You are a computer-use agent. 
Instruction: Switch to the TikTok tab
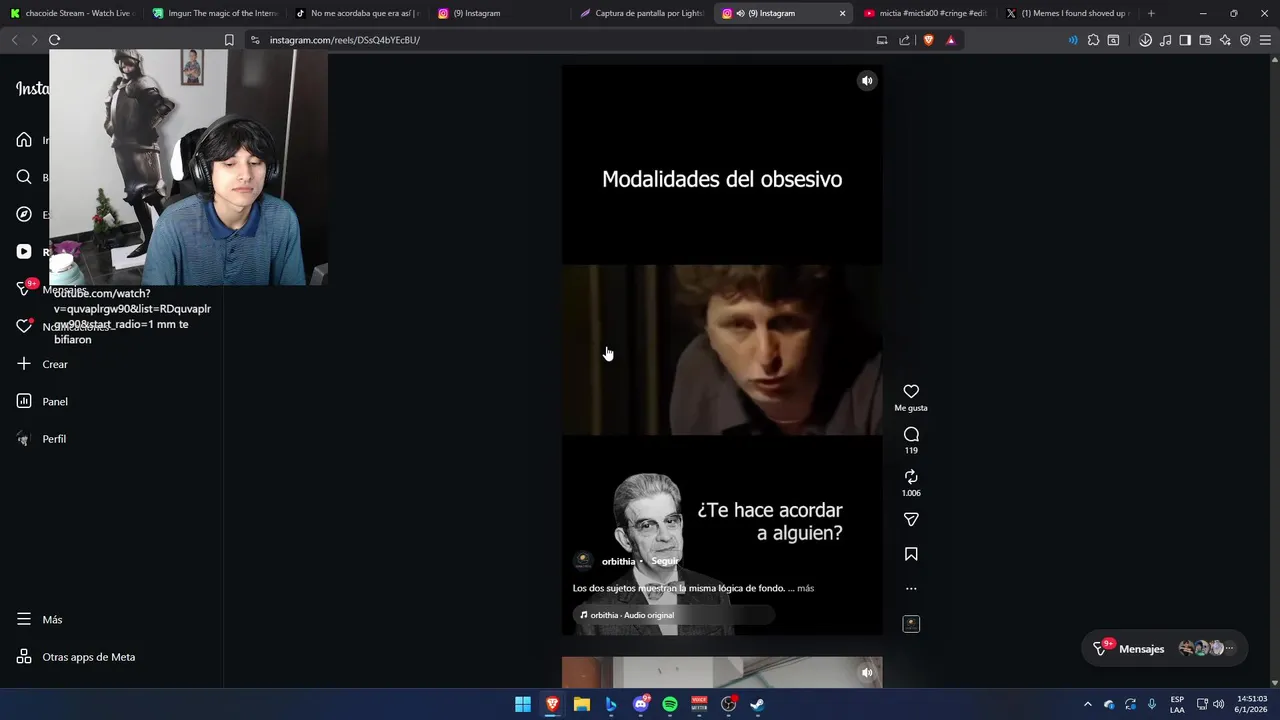pos(358,13)
